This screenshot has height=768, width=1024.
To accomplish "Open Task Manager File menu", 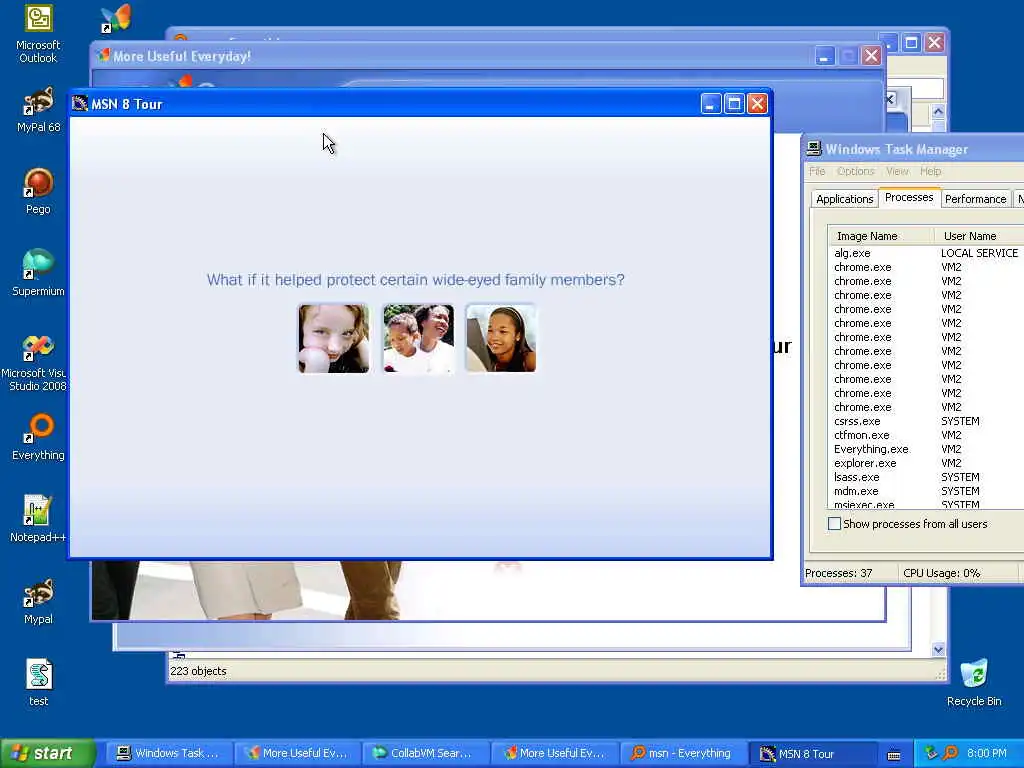I will coord(817,171).
